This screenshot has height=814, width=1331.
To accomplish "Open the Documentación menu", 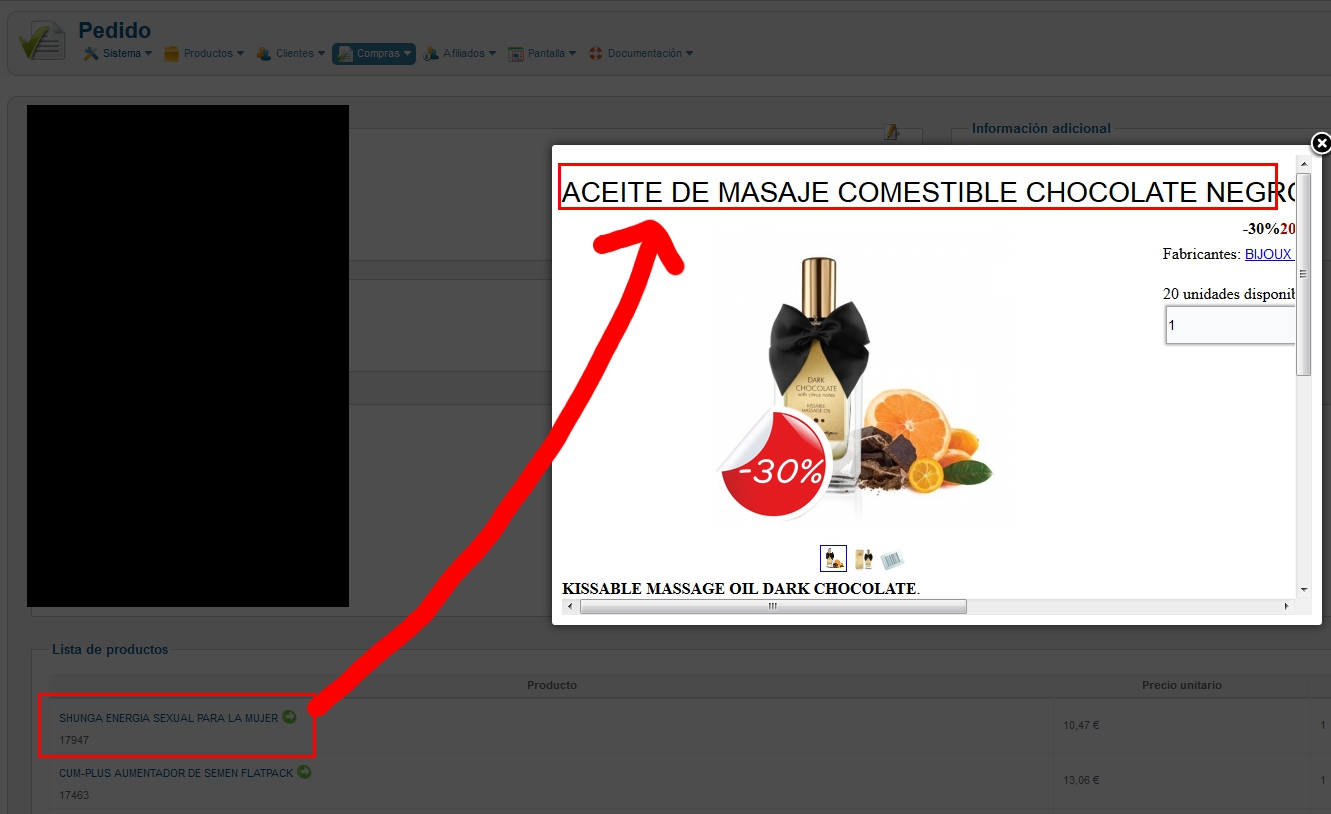I will pyautogui.click(x=640, y=53).
